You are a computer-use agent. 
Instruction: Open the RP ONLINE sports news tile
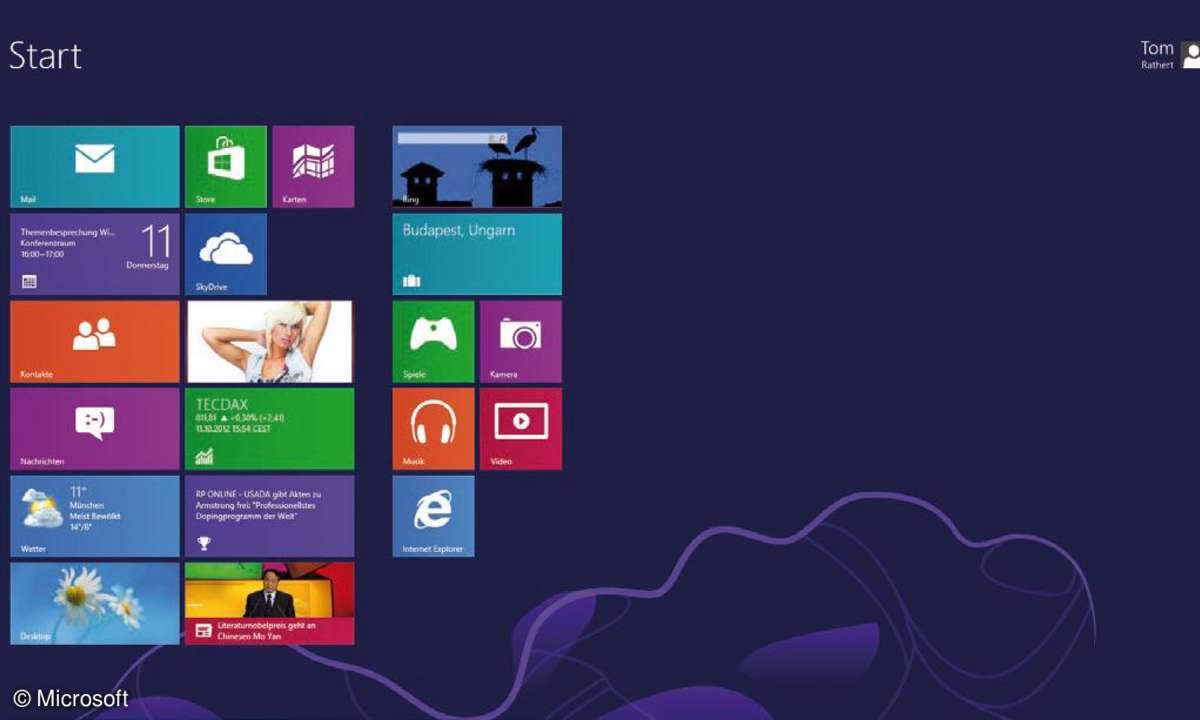coord(269,516)
